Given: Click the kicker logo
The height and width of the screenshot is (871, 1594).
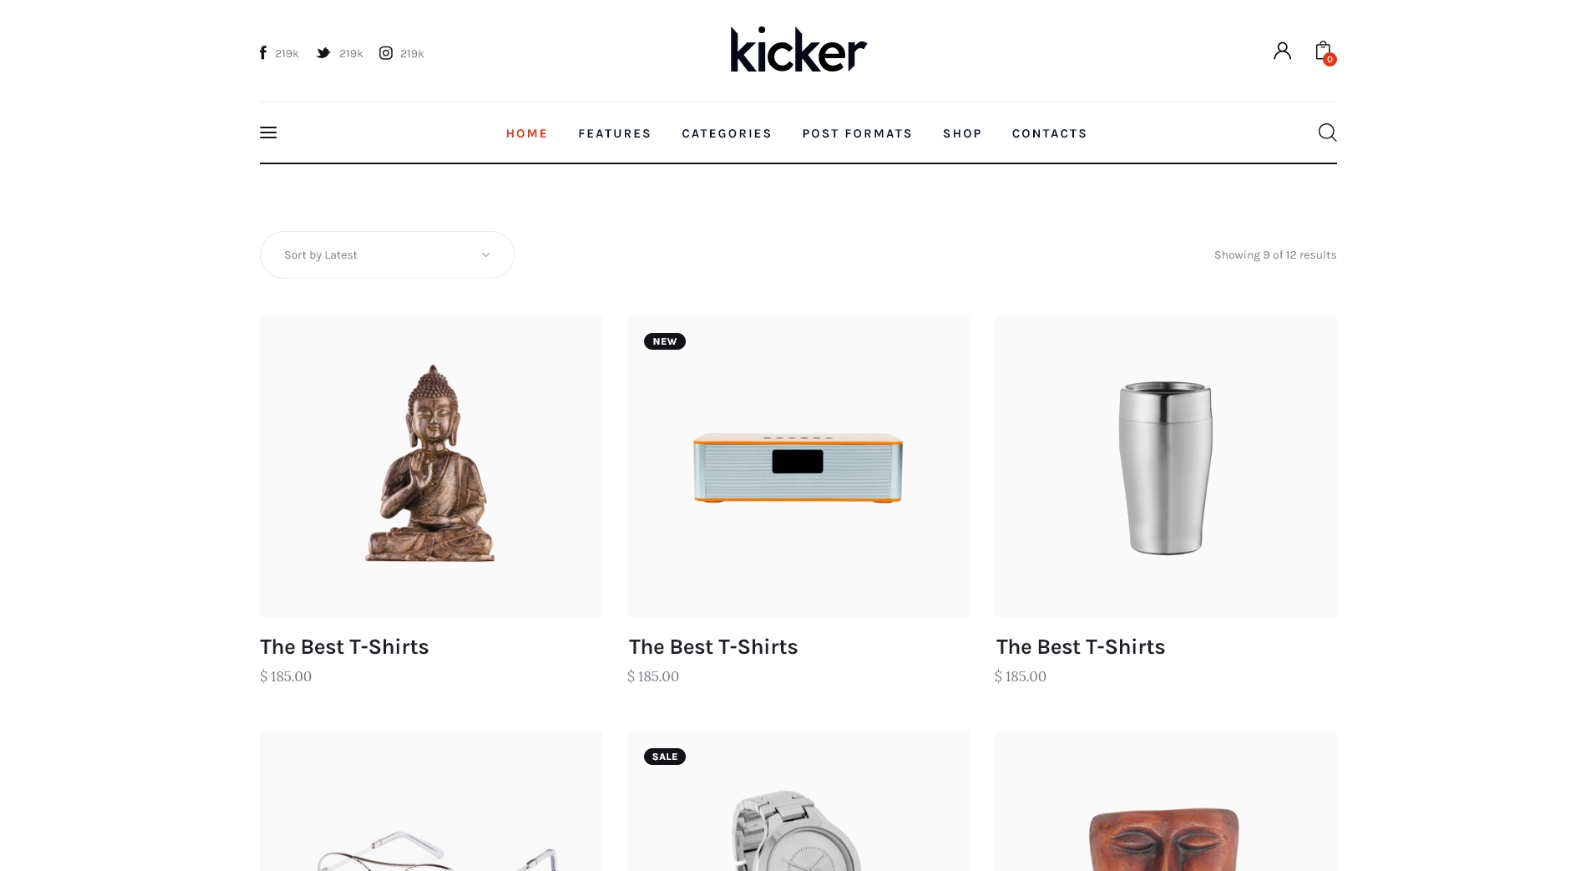Looking at the screenshot, I should click(x=798, y=50).
